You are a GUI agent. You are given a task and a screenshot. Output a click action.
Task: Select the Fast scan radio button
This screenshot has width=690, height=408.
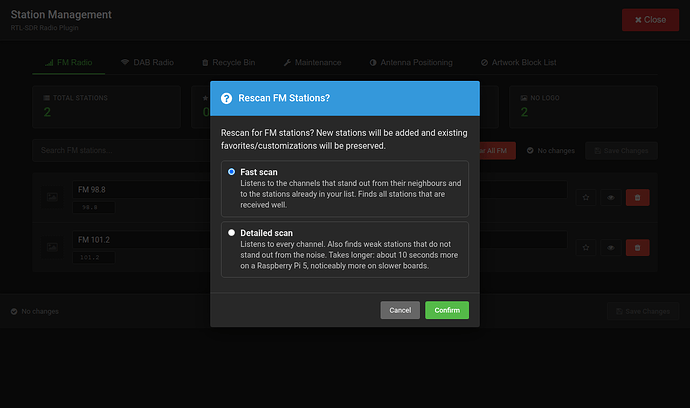coord(231,172)
